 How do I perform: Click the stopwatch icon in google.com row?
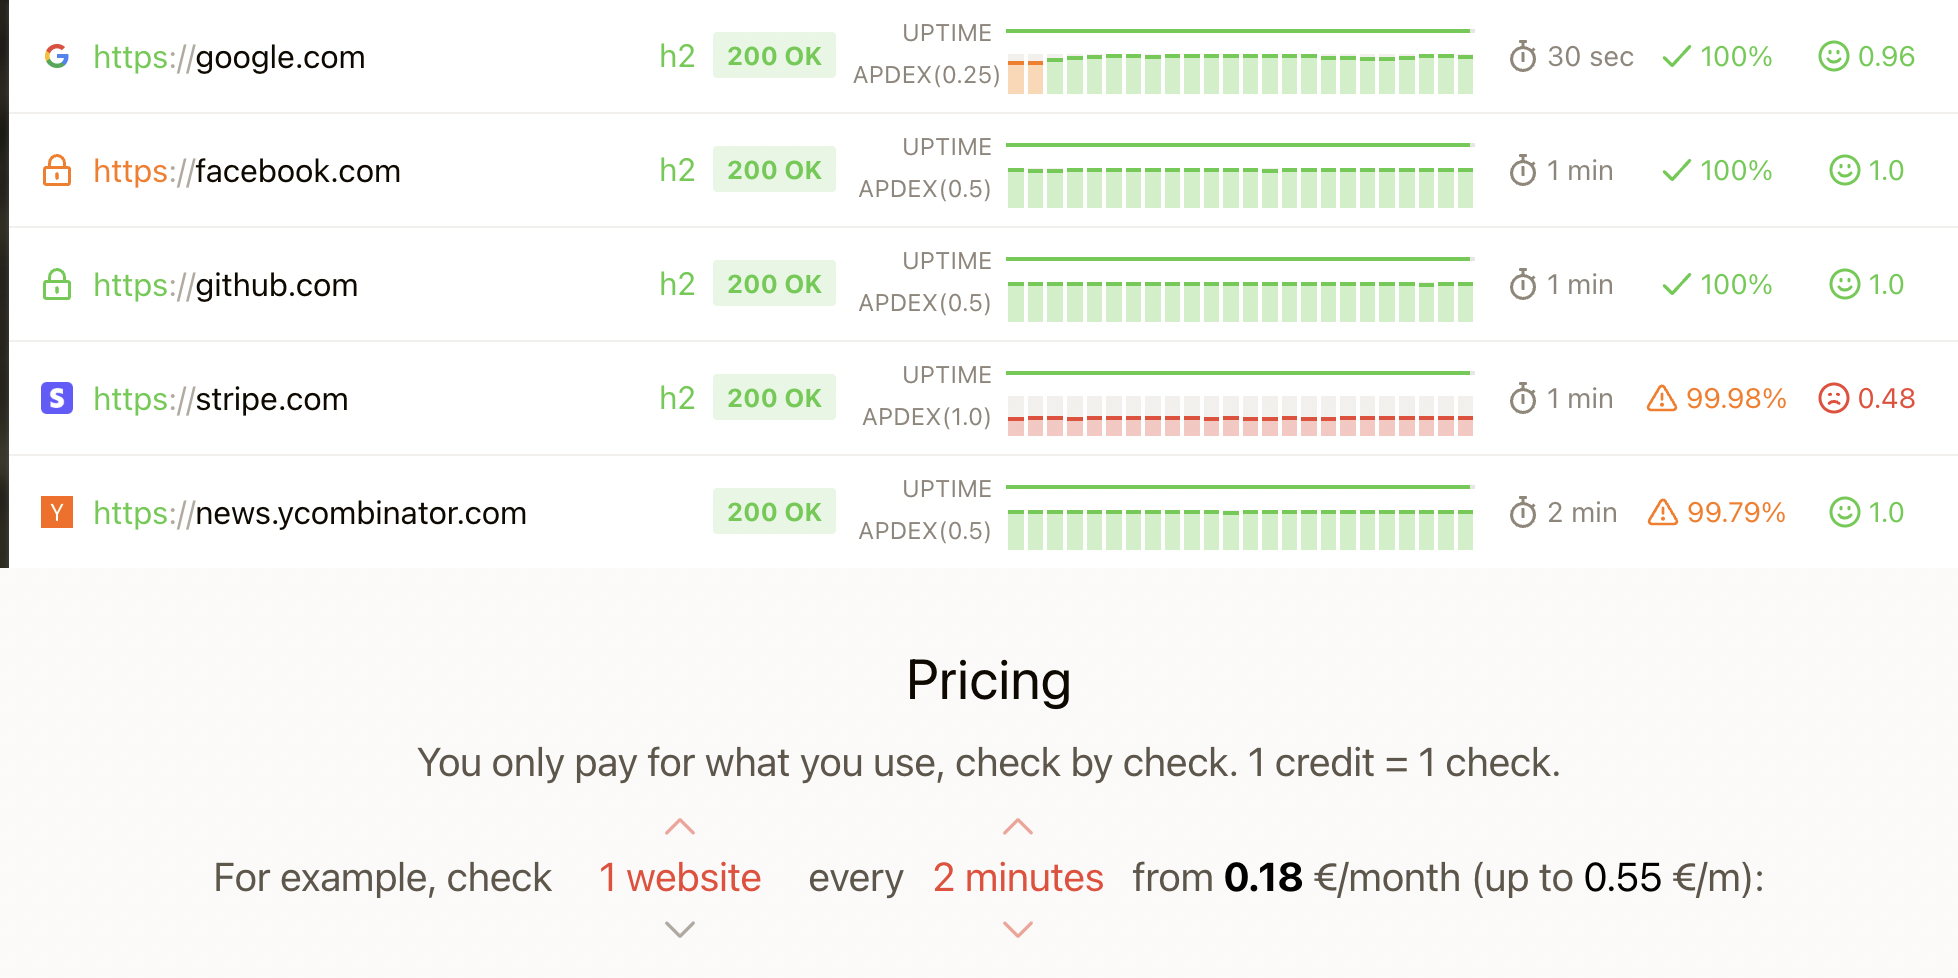(x=1522, y=56)
